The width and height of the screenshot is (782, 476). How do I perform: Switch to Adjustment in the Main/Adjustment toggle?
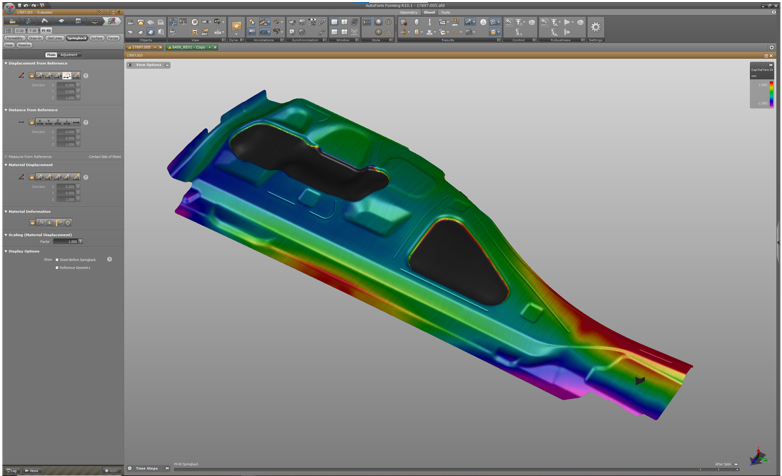(69, 55)
